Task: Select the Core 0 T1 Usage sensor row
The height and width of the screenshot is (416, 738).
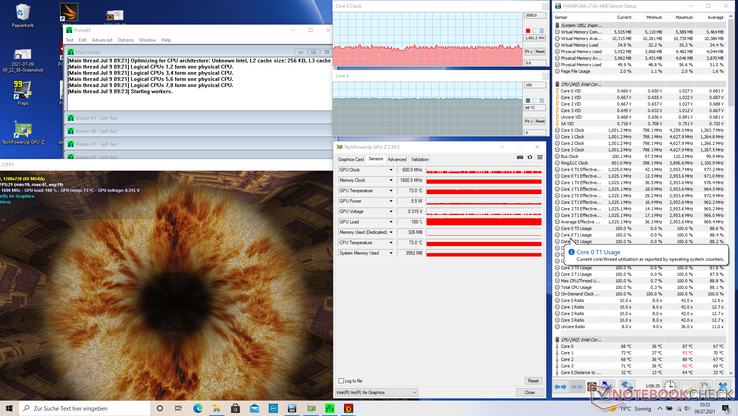Action: click(x=641, y=235)
